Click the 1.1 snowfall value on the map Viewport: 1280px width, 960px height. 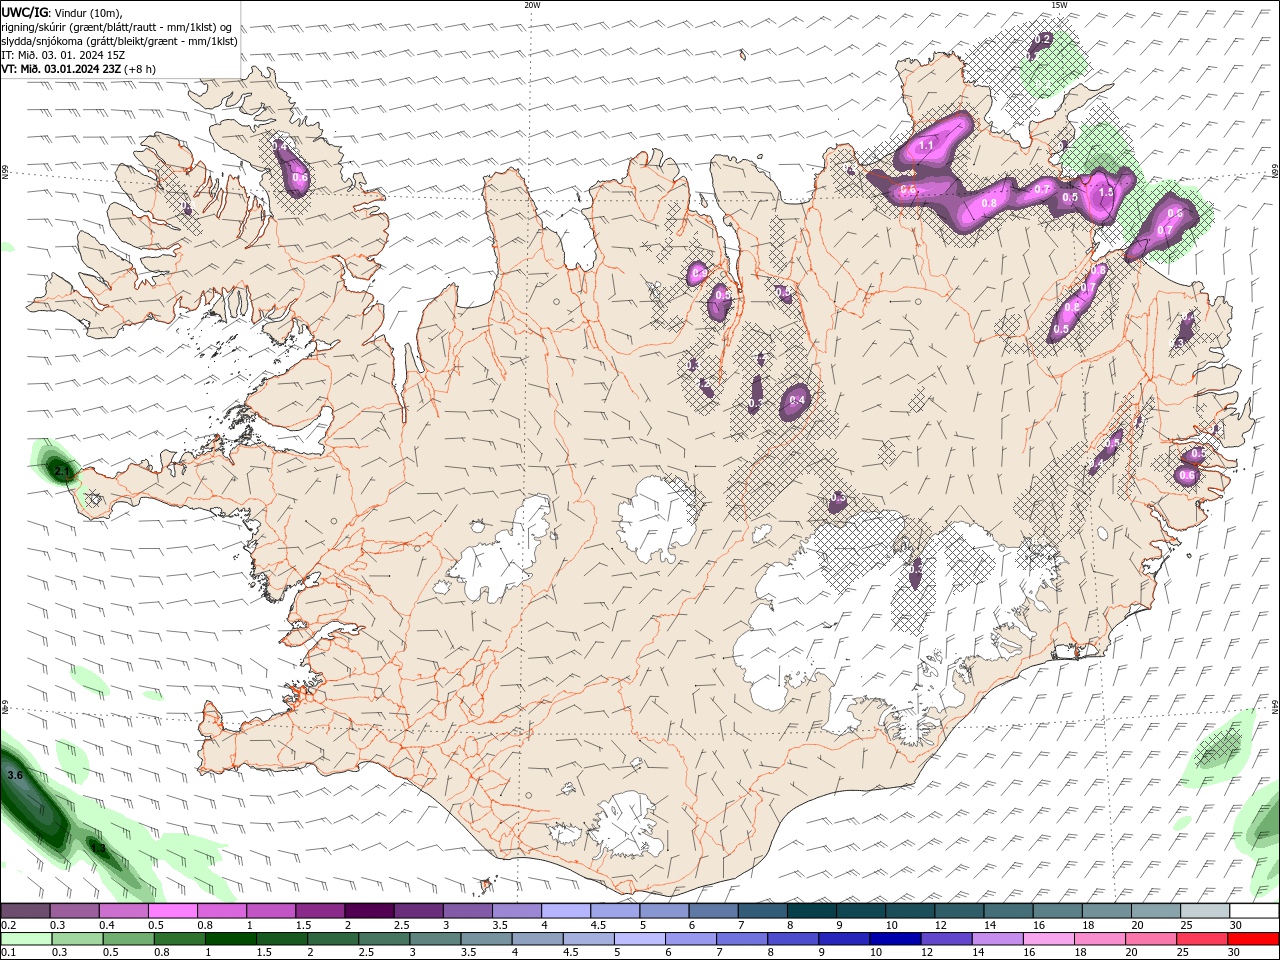coord(926,146)
